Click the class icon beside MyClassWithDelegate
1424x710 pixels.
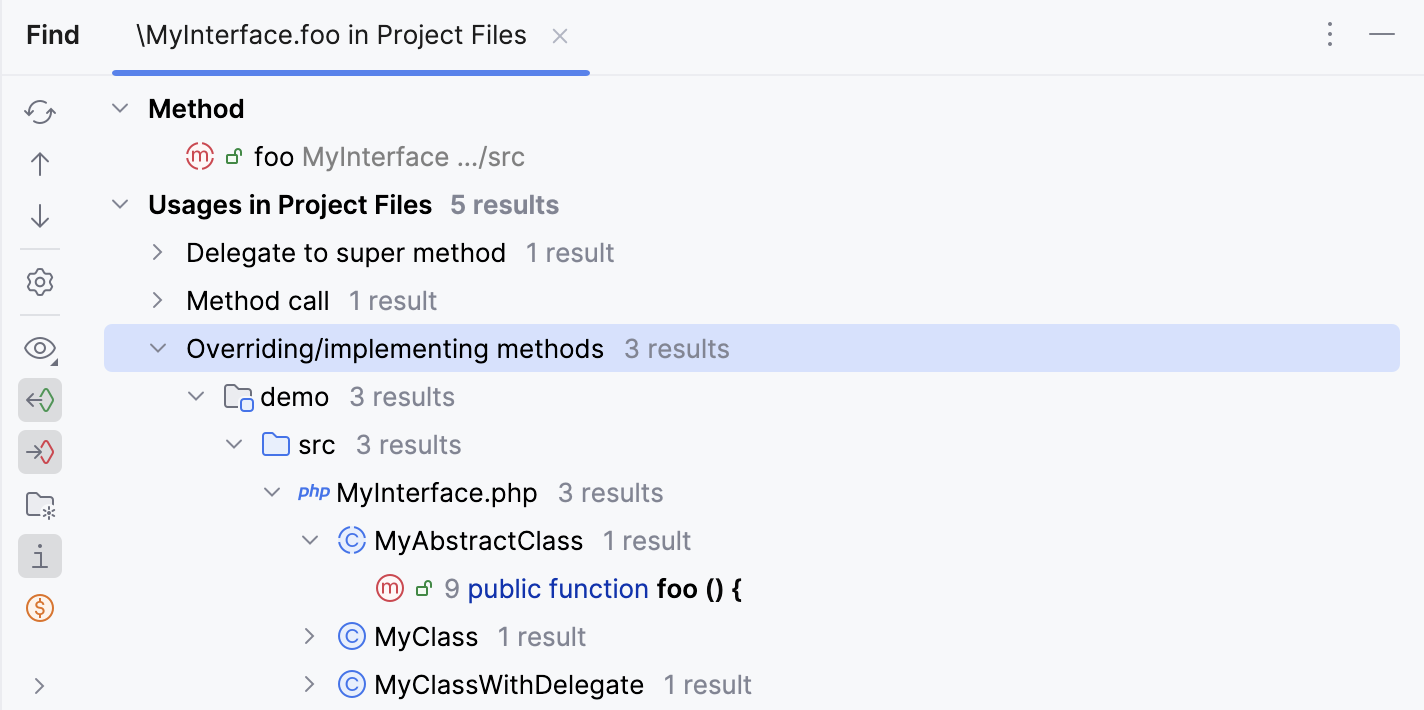pos(351,684)
